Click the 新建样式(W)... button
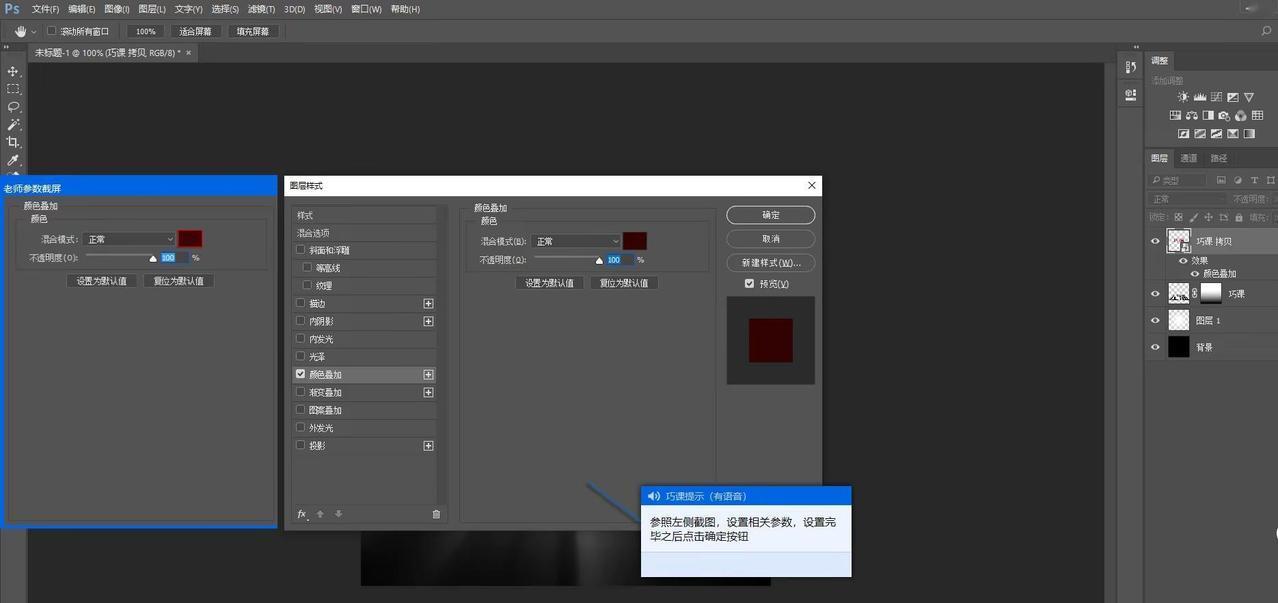The width and height of the screenshot is (1278, 603). tap(770, 263)
